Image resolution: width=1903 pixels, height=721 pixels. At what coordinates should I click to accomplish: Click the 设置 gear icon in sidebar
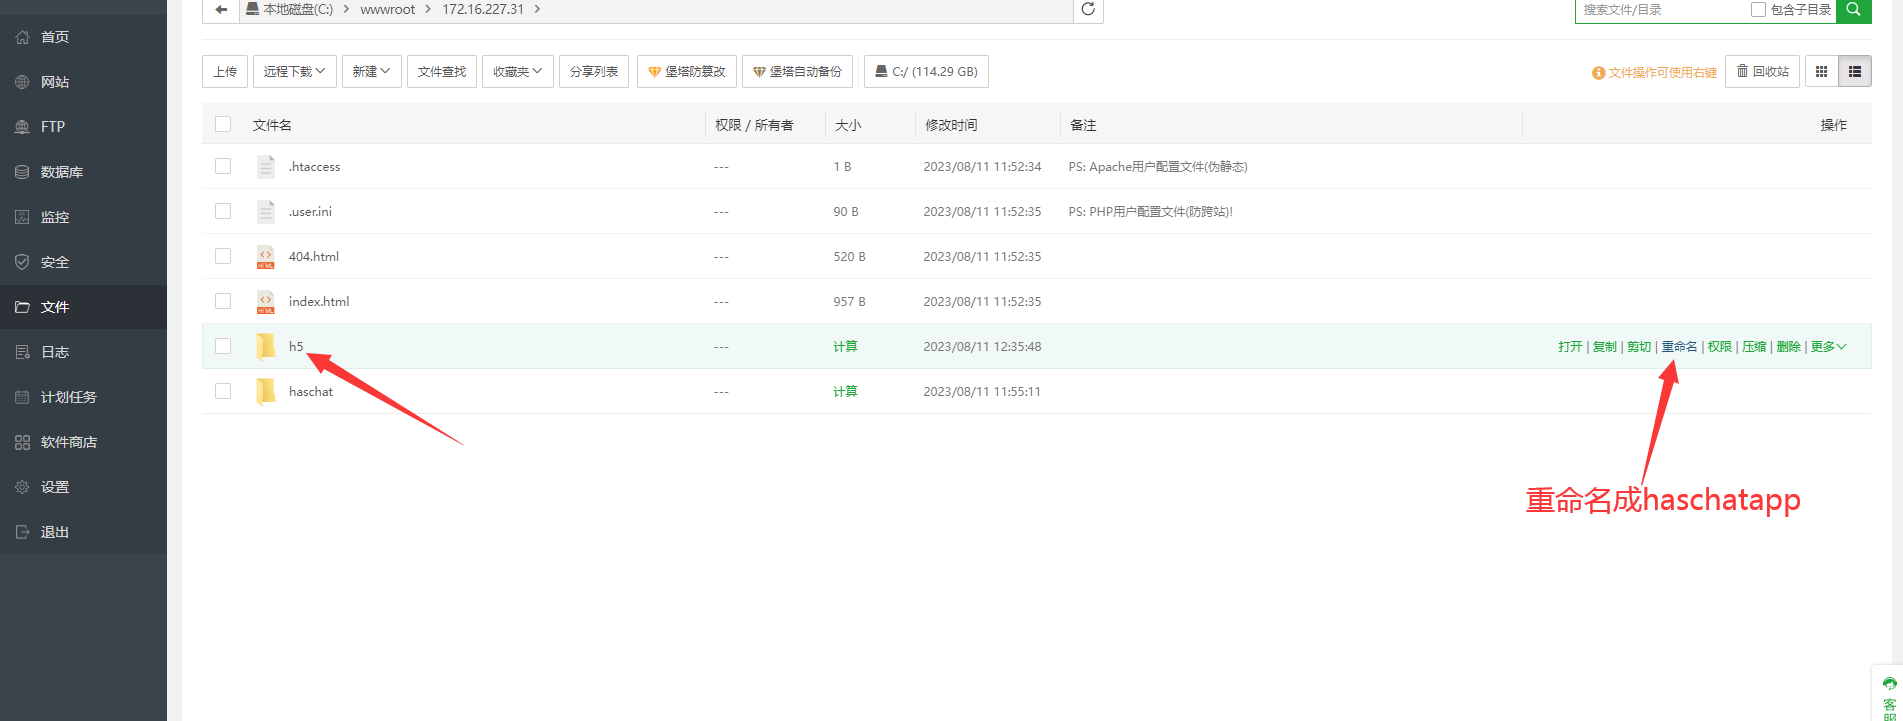tap(22, 487)
